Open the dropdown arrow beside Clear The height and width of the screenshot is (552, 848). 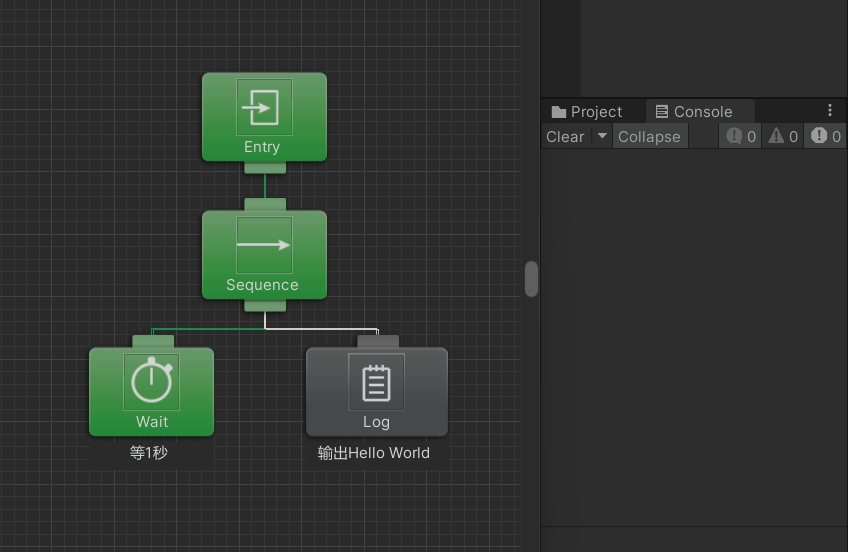[602, 136]
